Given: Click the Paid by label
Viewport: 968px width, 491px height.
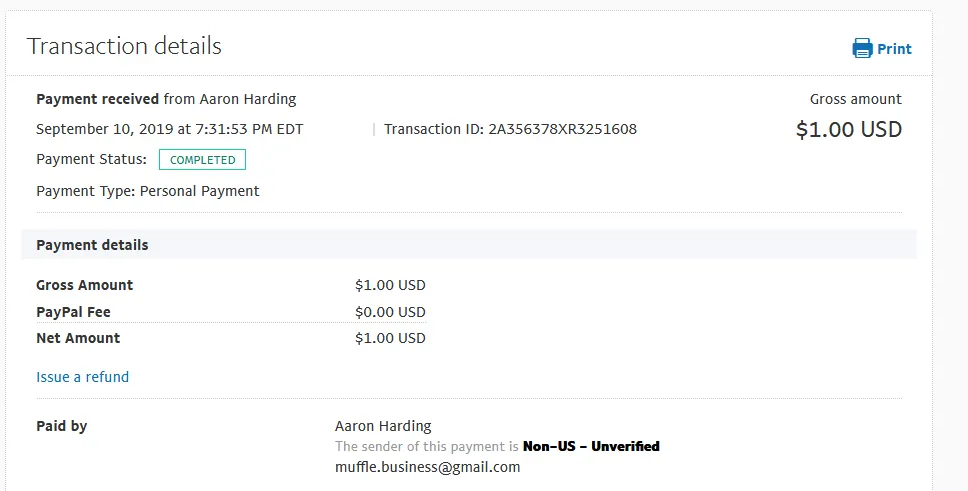Looking at the screenshot, I should pos(61,426).
